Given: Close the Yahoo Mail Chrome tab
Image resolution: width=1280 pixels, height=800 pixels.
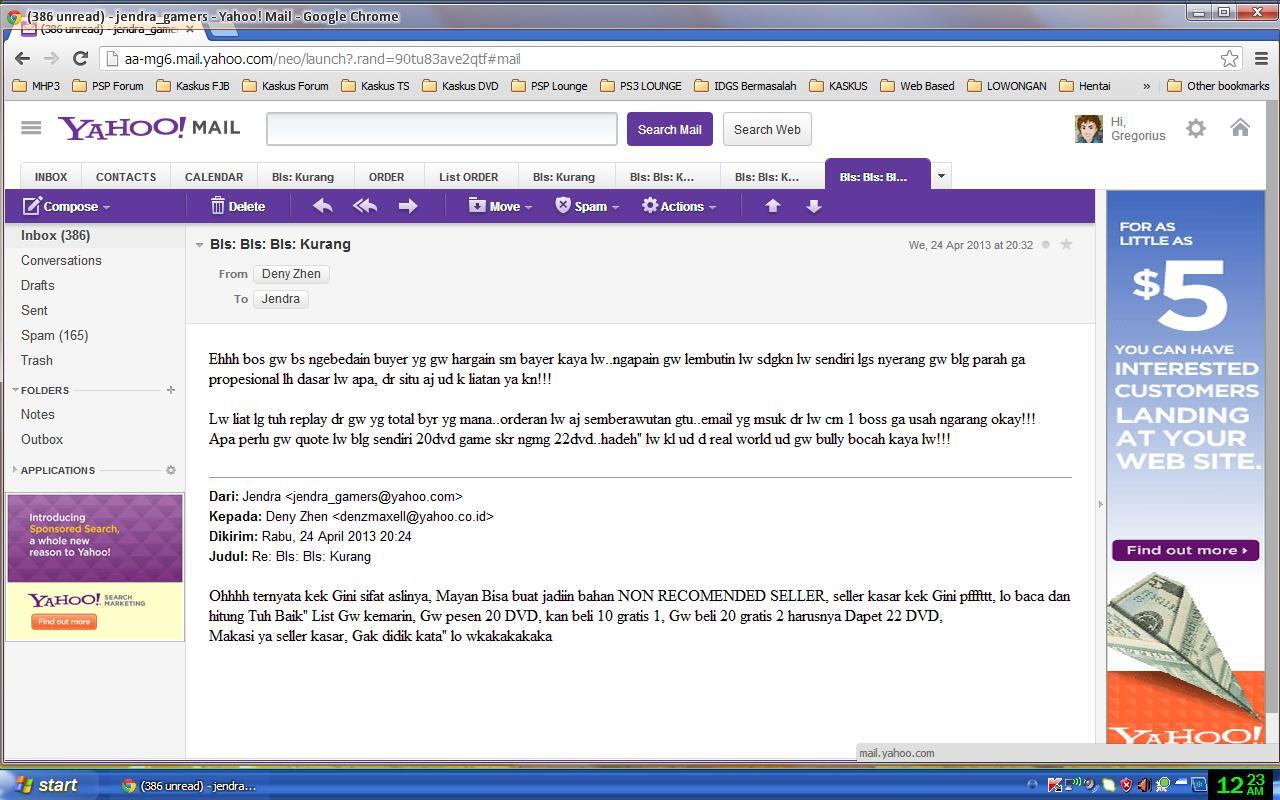Looking at the screenshot, I should tap(189, 29).
